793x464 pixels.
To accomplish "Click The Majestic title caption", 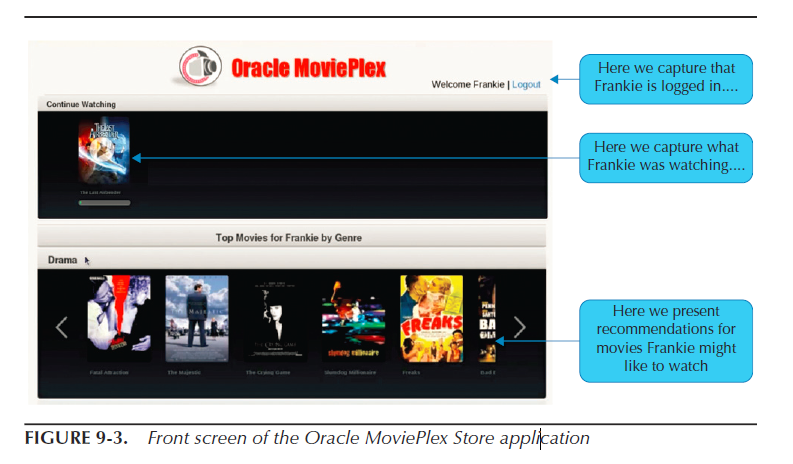I will [184, 372].
